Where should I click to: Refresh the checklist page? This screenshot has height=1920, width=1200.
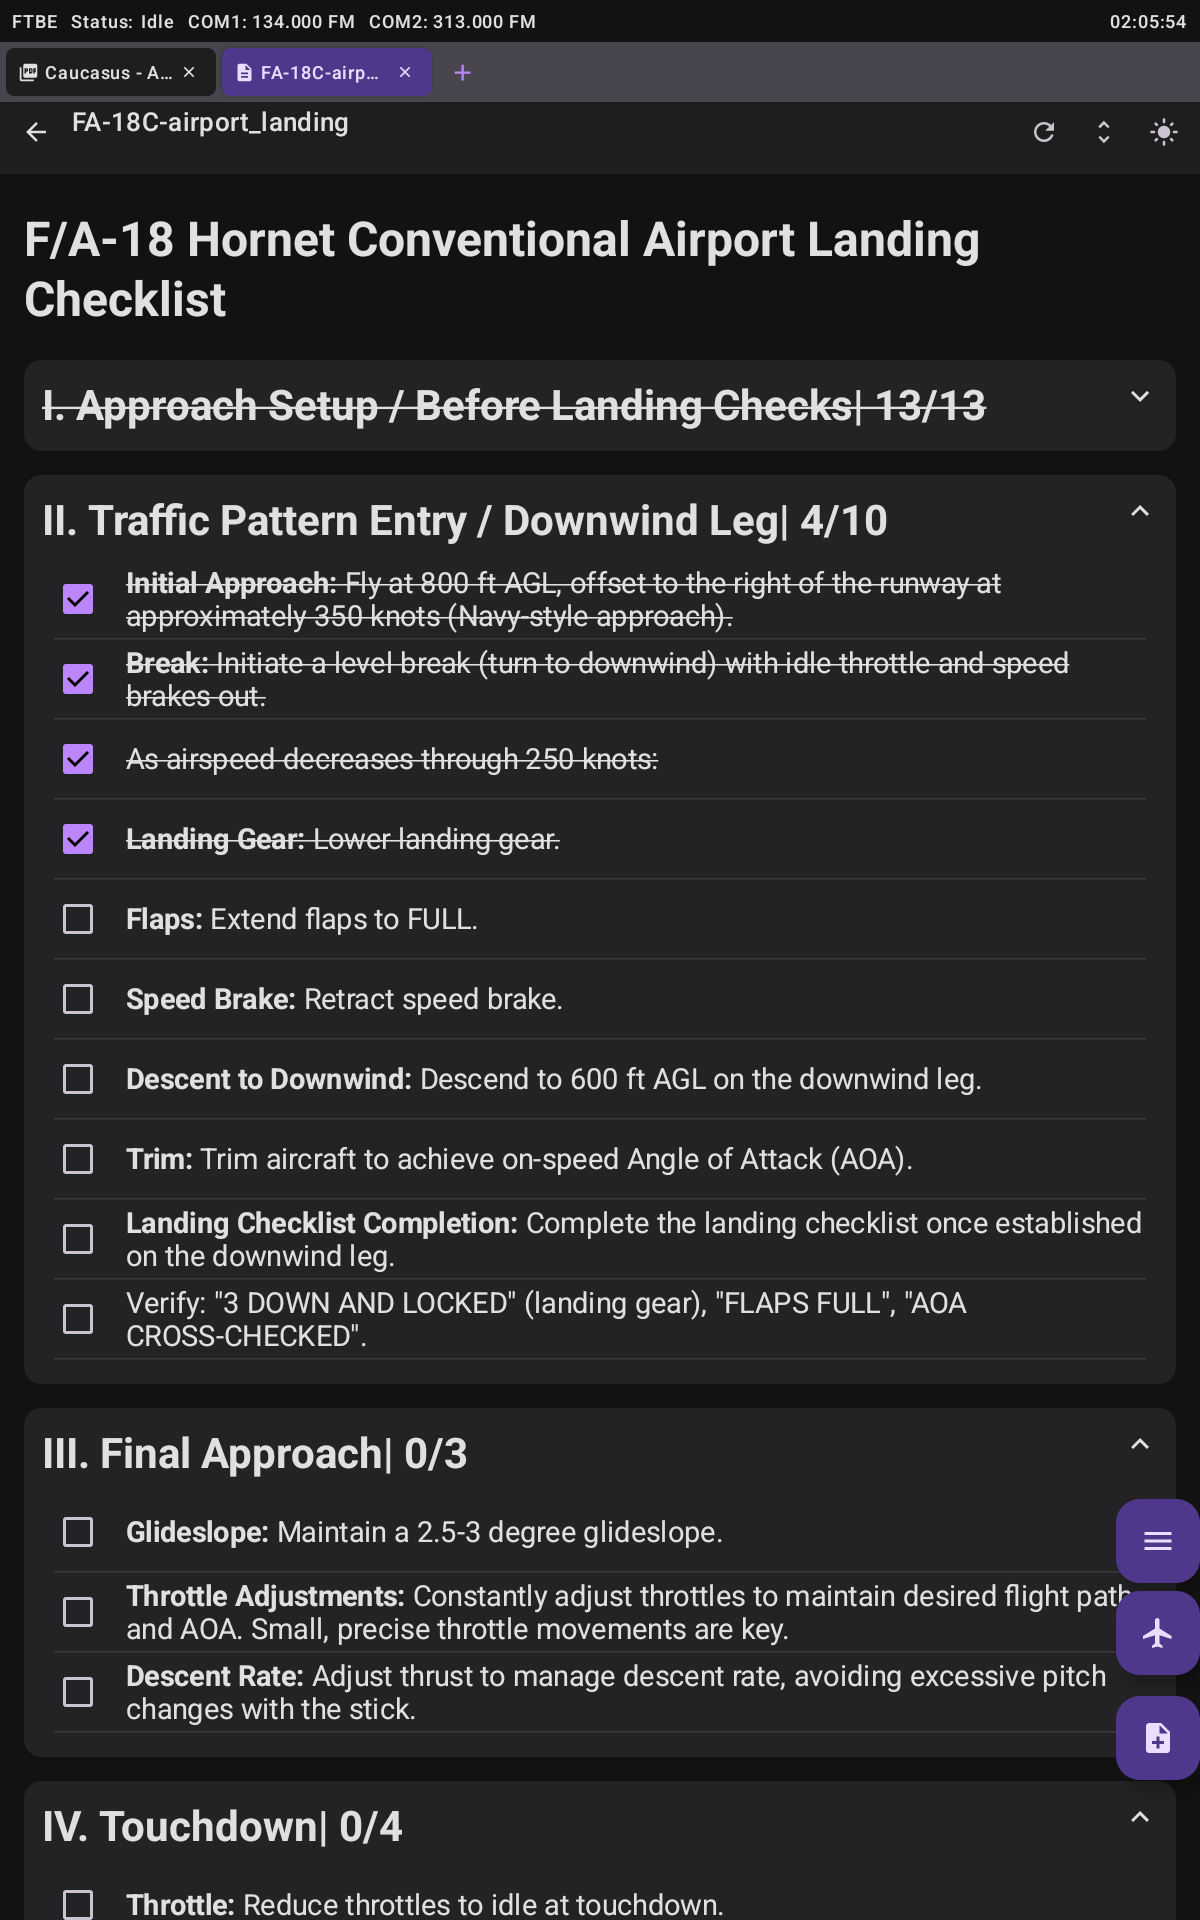coord(1043,131)
